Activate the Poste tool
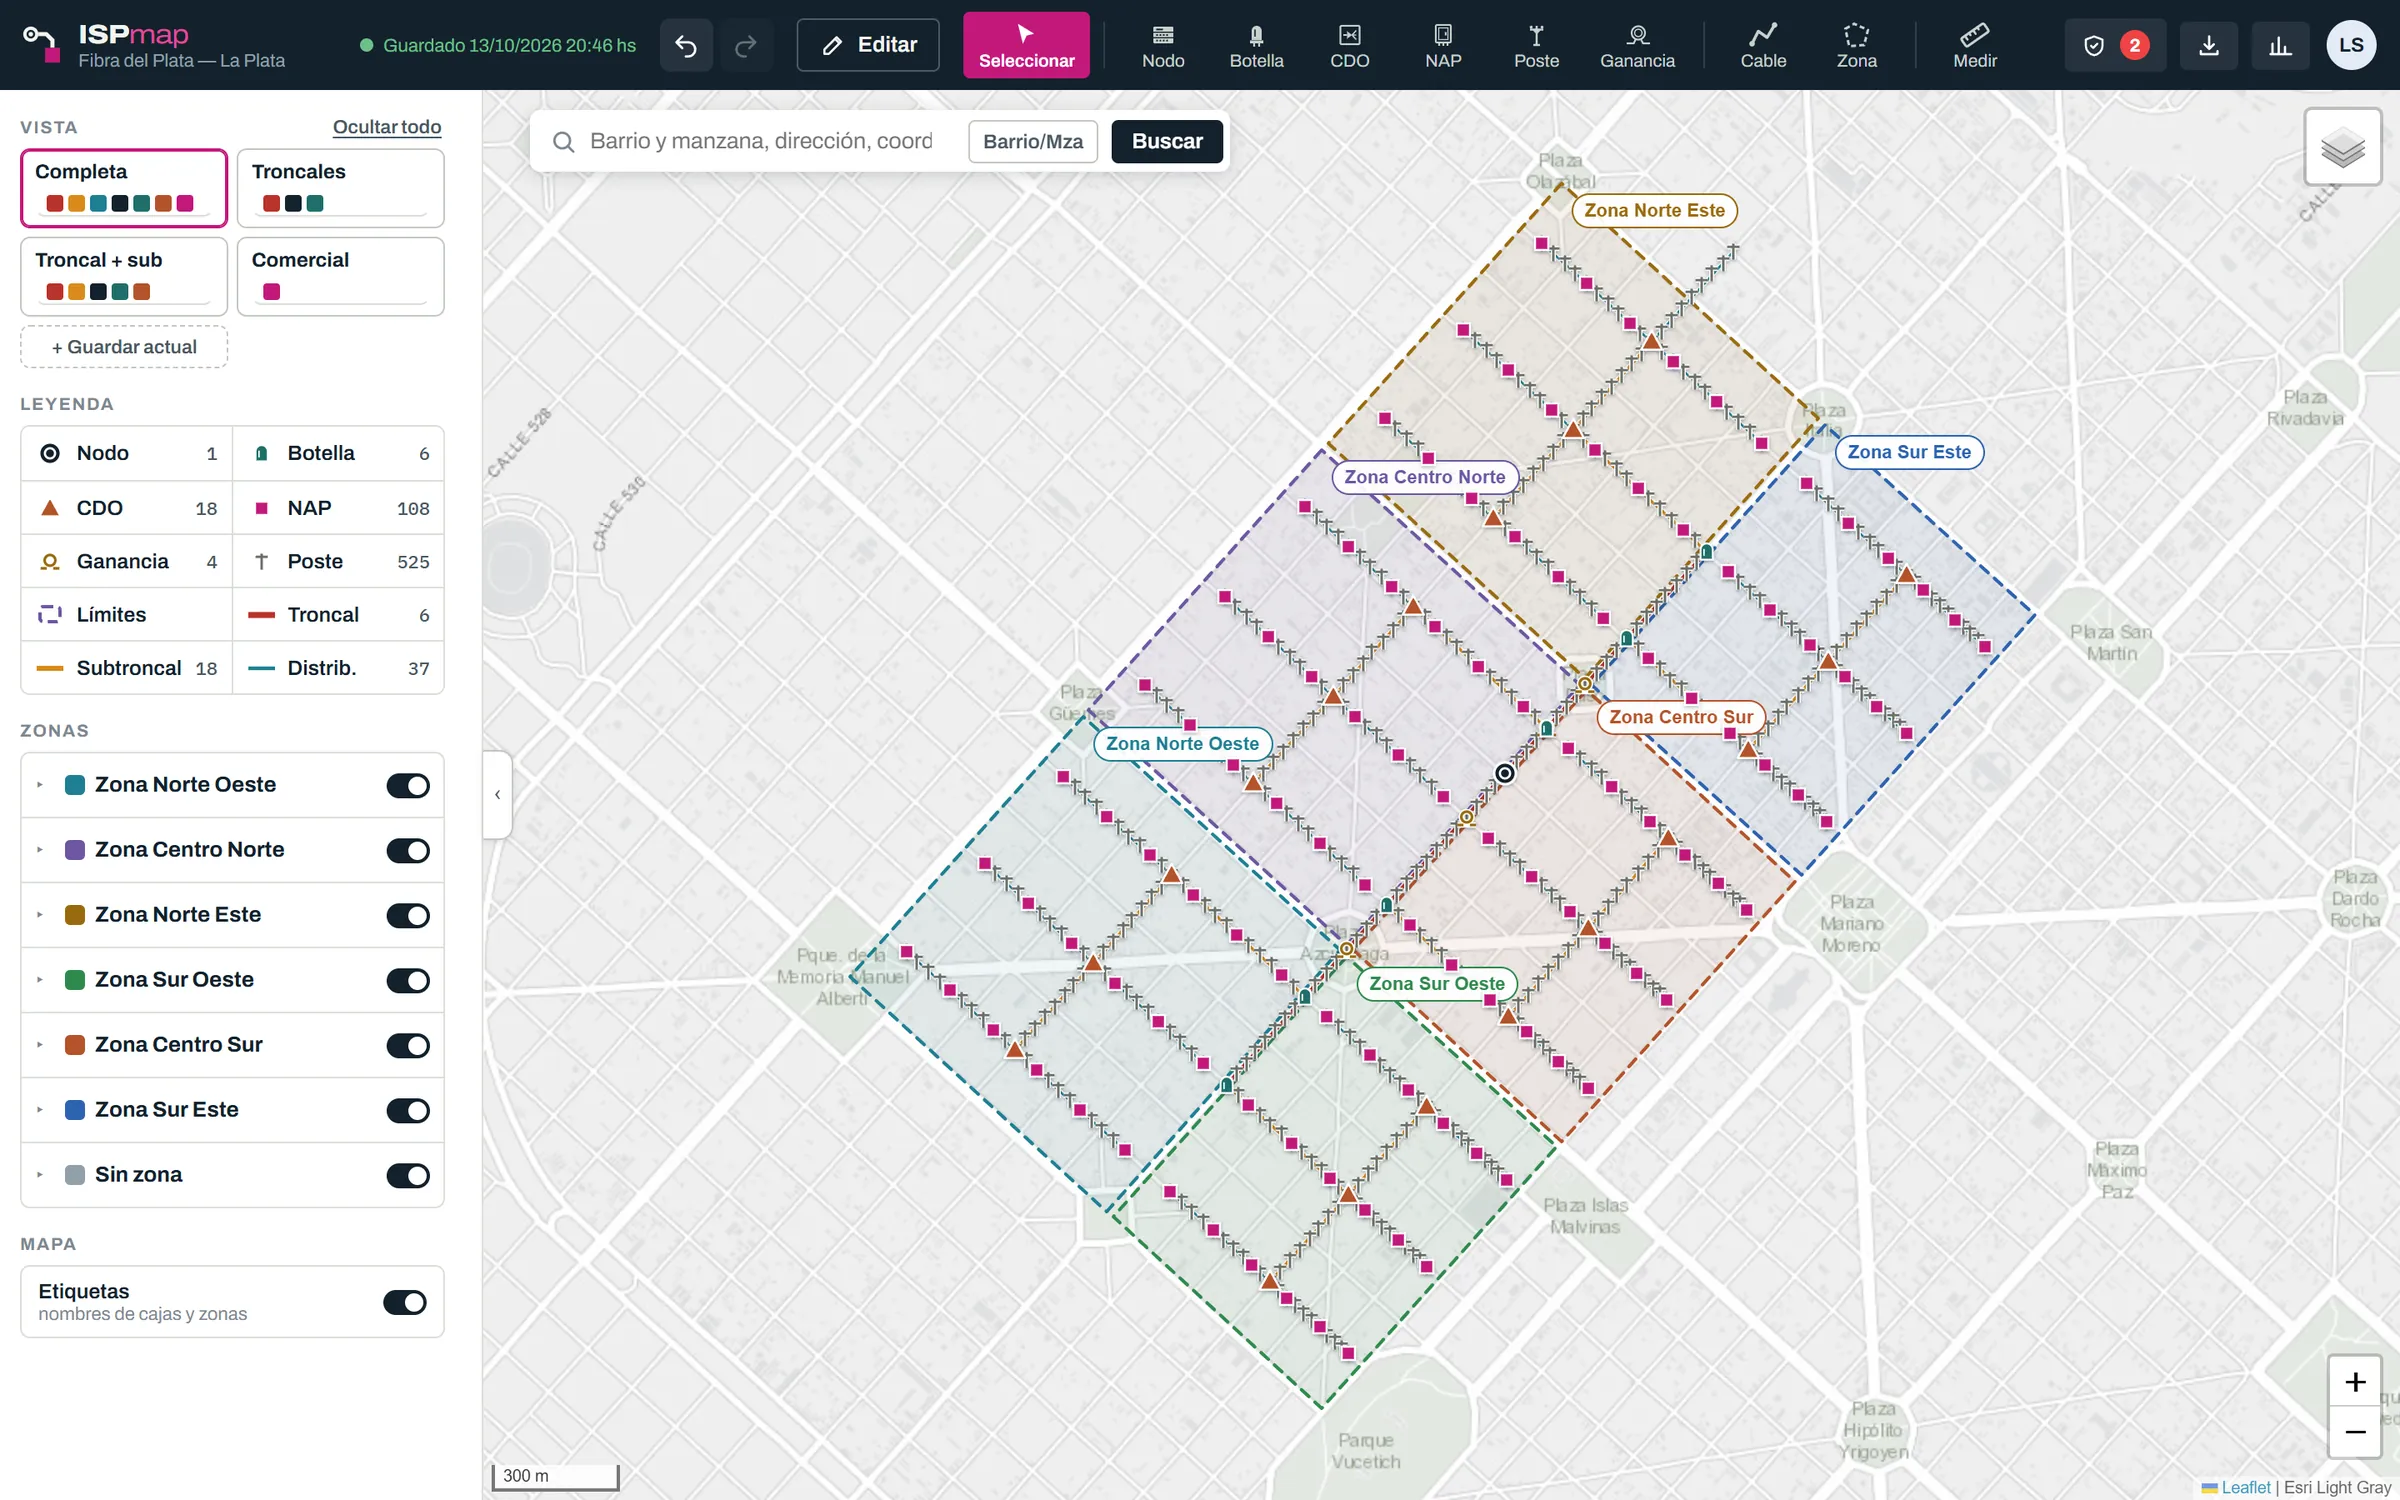Screen dimensions: 2400x1500 [1536, 45]
